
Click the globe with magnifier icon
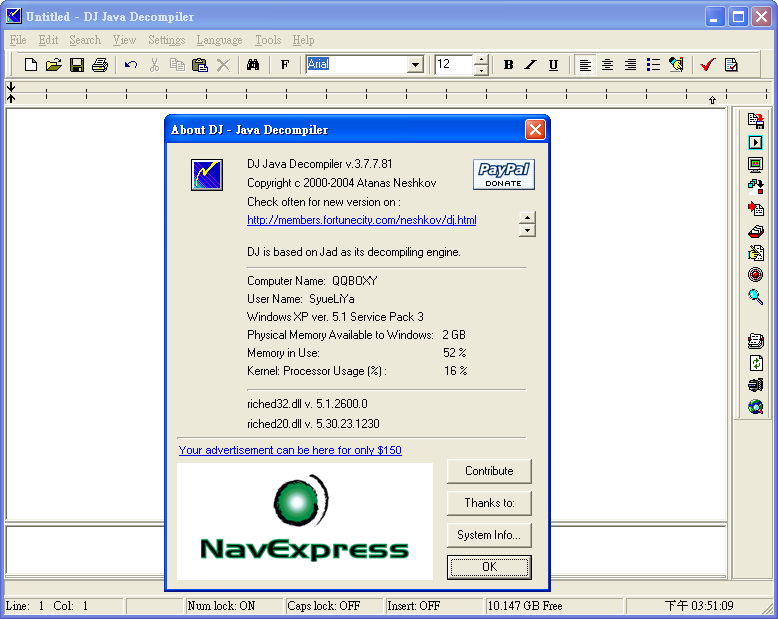[756, 407]
